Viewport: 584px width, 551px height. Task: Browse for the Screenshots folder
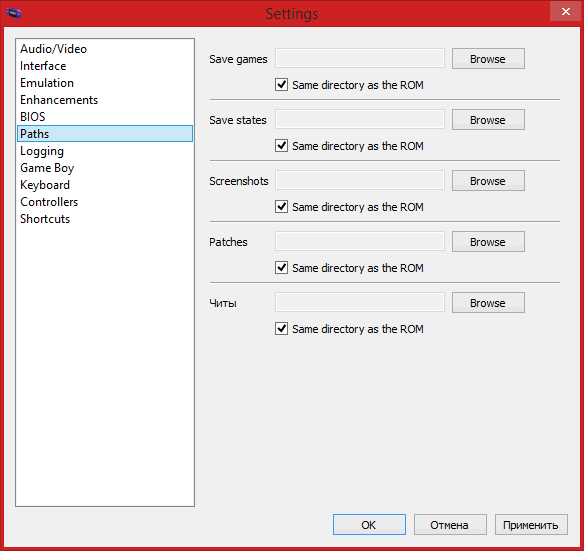(x=488, y=181)
